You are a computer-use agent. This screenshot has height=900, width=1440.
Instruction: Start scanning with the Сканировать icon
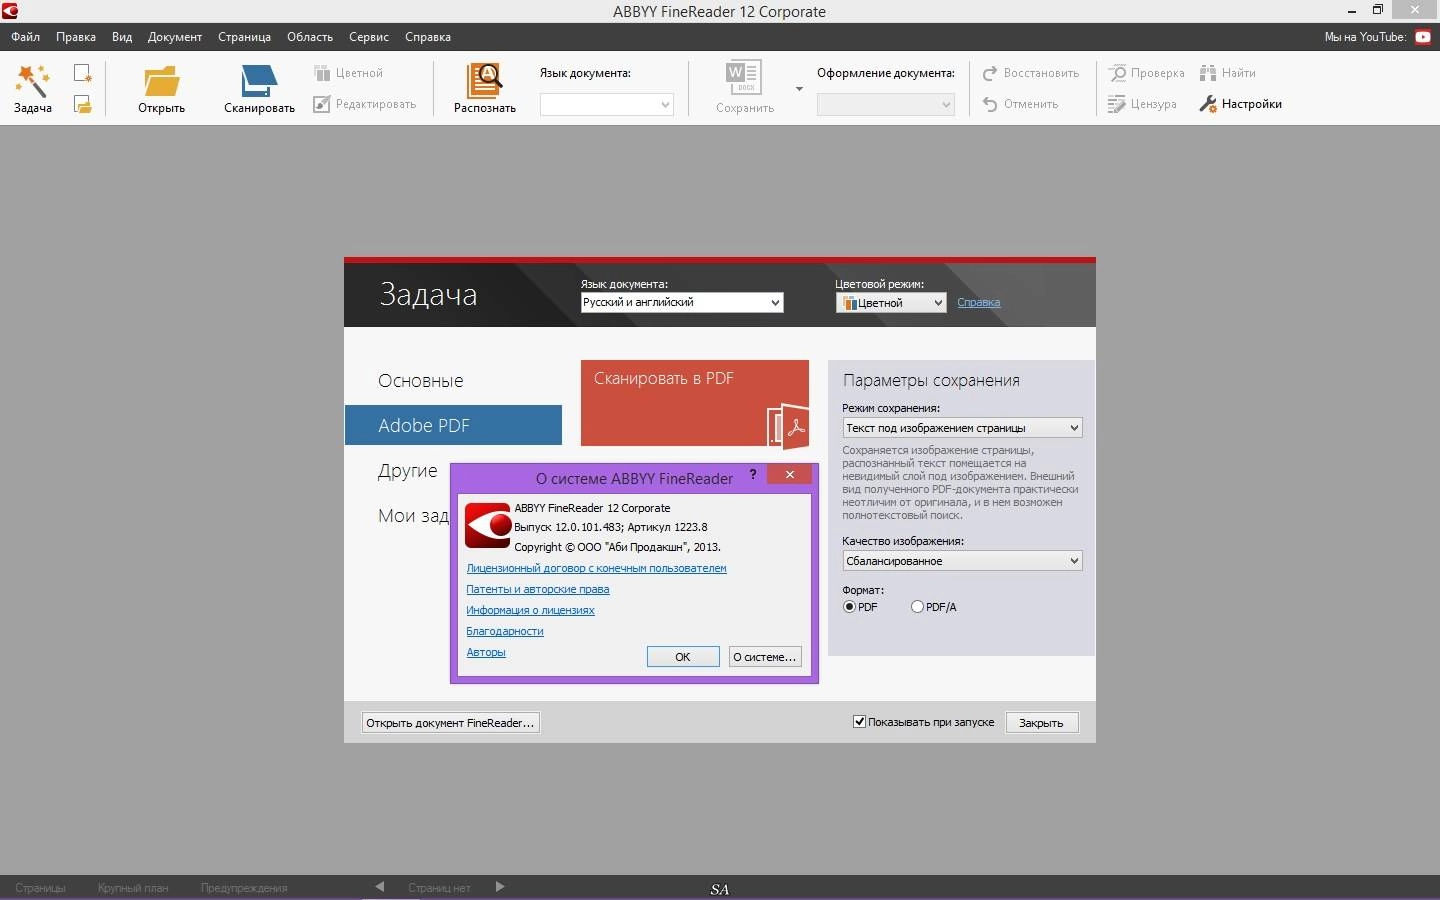[259, 81]
